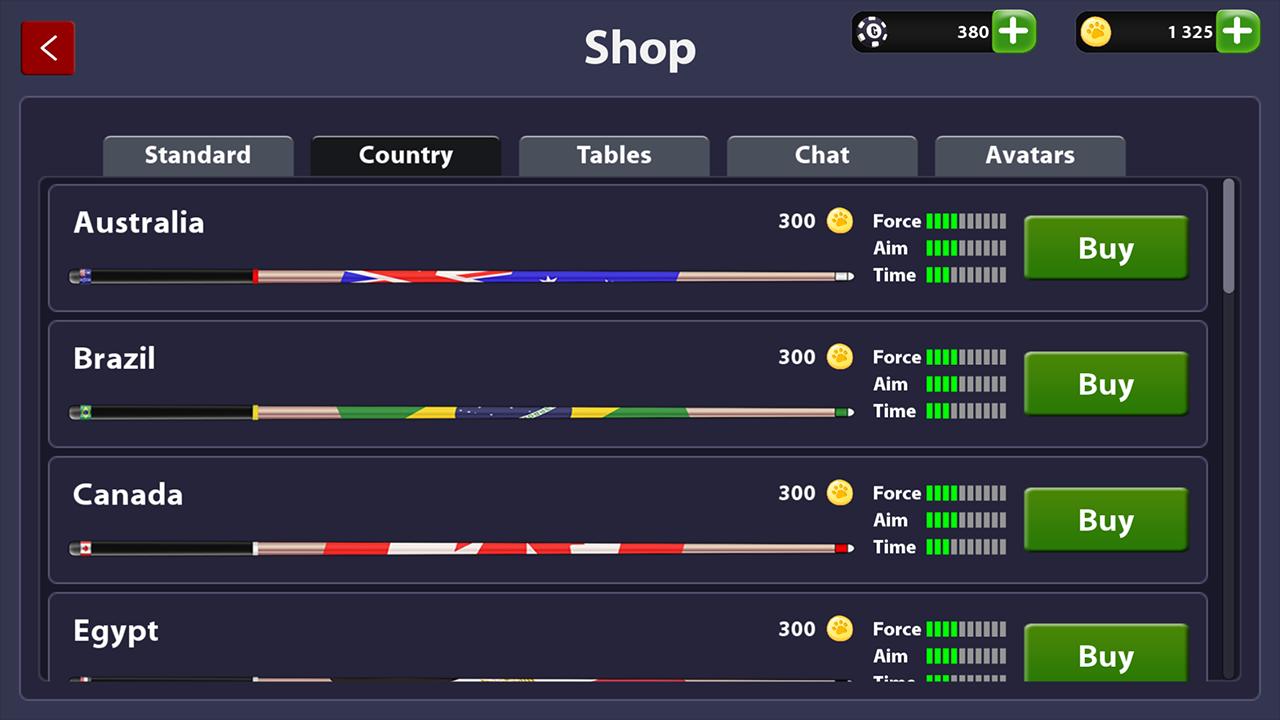Click the paw coin icon in top bar
1280x720 pixels.
1096,32
